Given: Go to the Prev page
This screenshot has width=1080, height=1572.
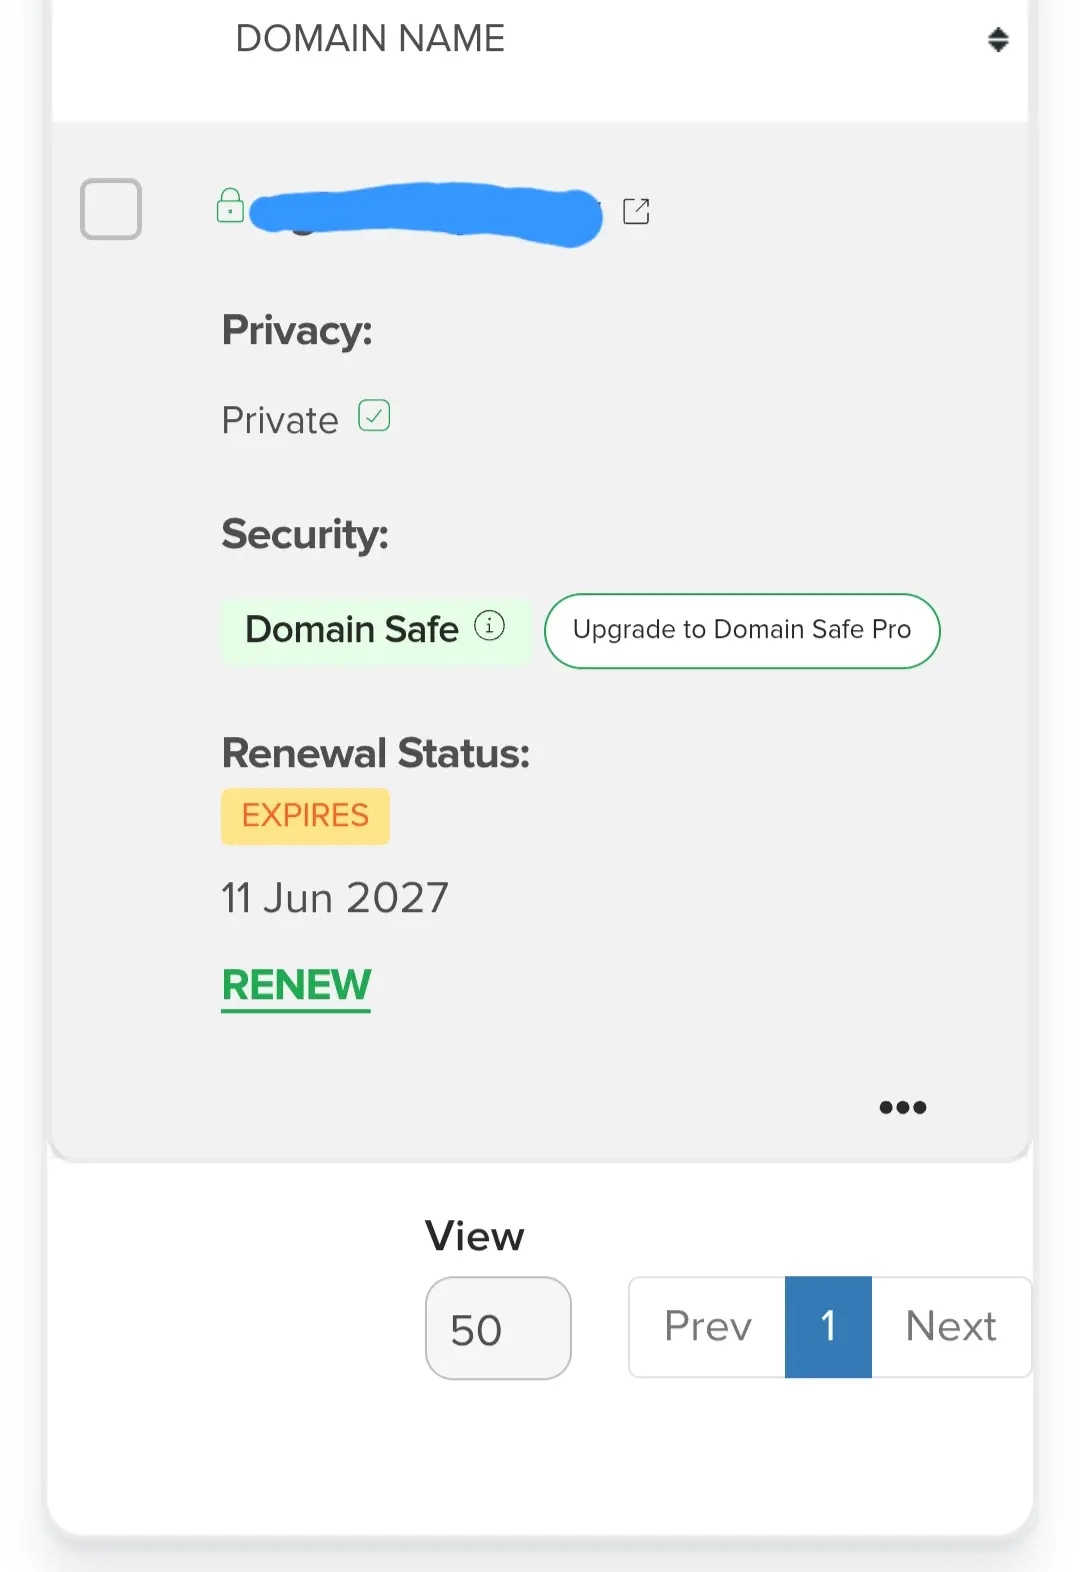Looking at the screenshot, I should (707, 1327).
